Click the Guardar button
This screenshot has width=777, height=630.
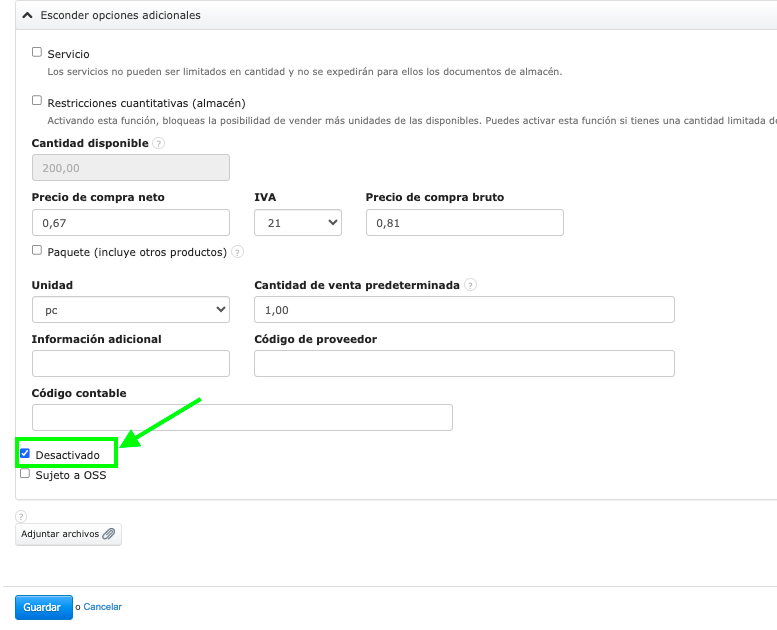pos(43,607)
